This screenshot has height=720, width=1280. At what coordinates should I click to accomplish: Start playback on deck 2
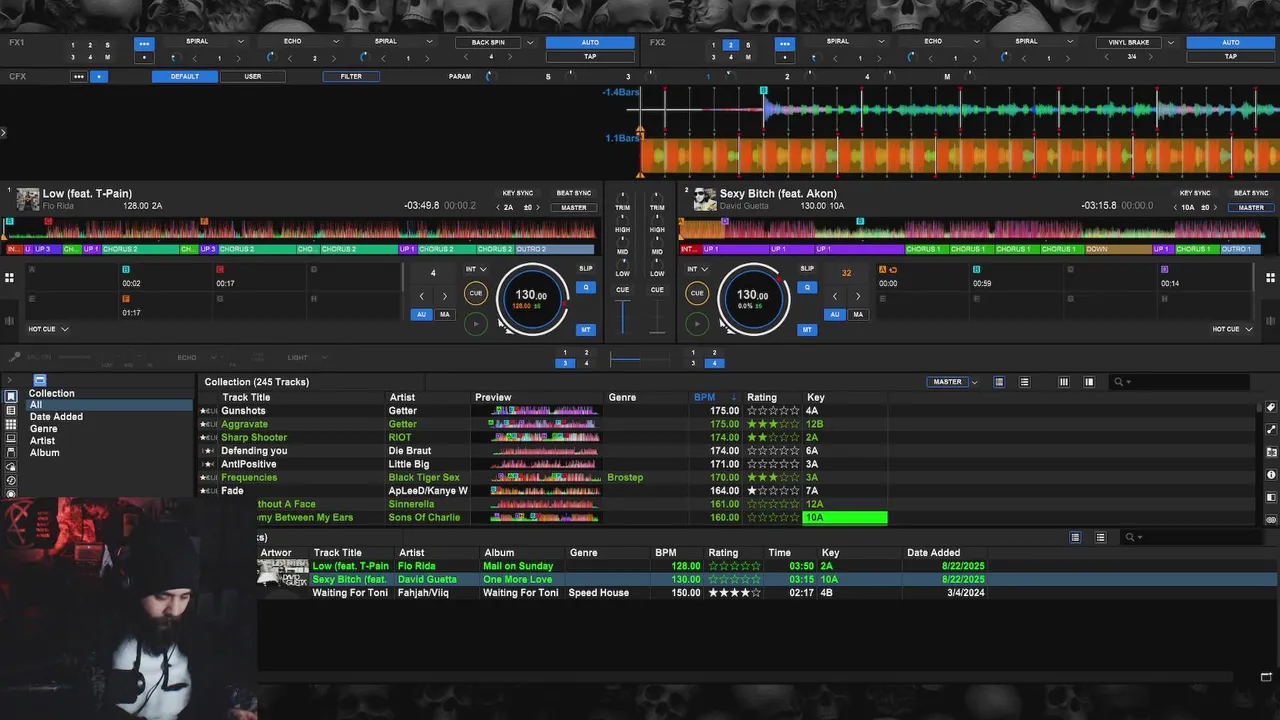click(697, 323)
